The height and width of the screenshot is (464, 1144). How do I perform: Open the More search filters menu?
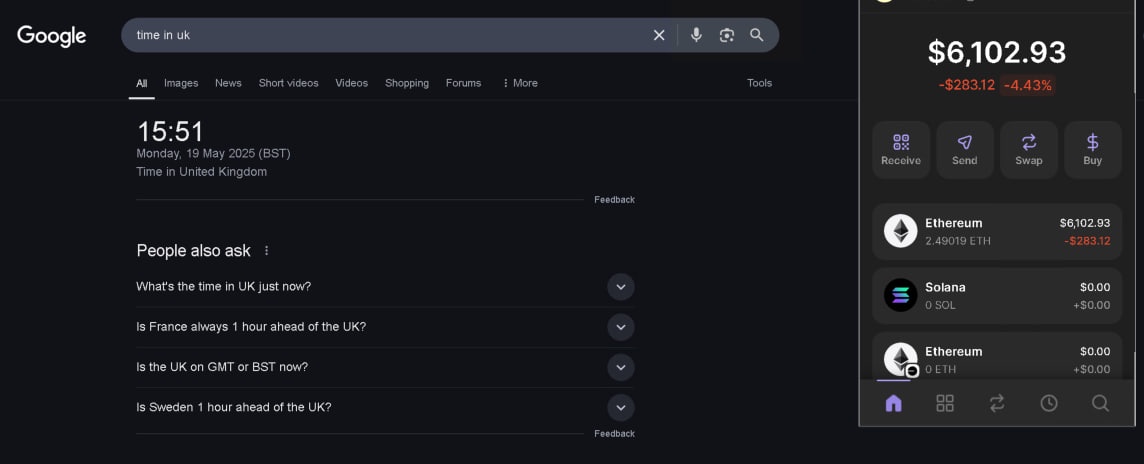click(x=520, y=83)
